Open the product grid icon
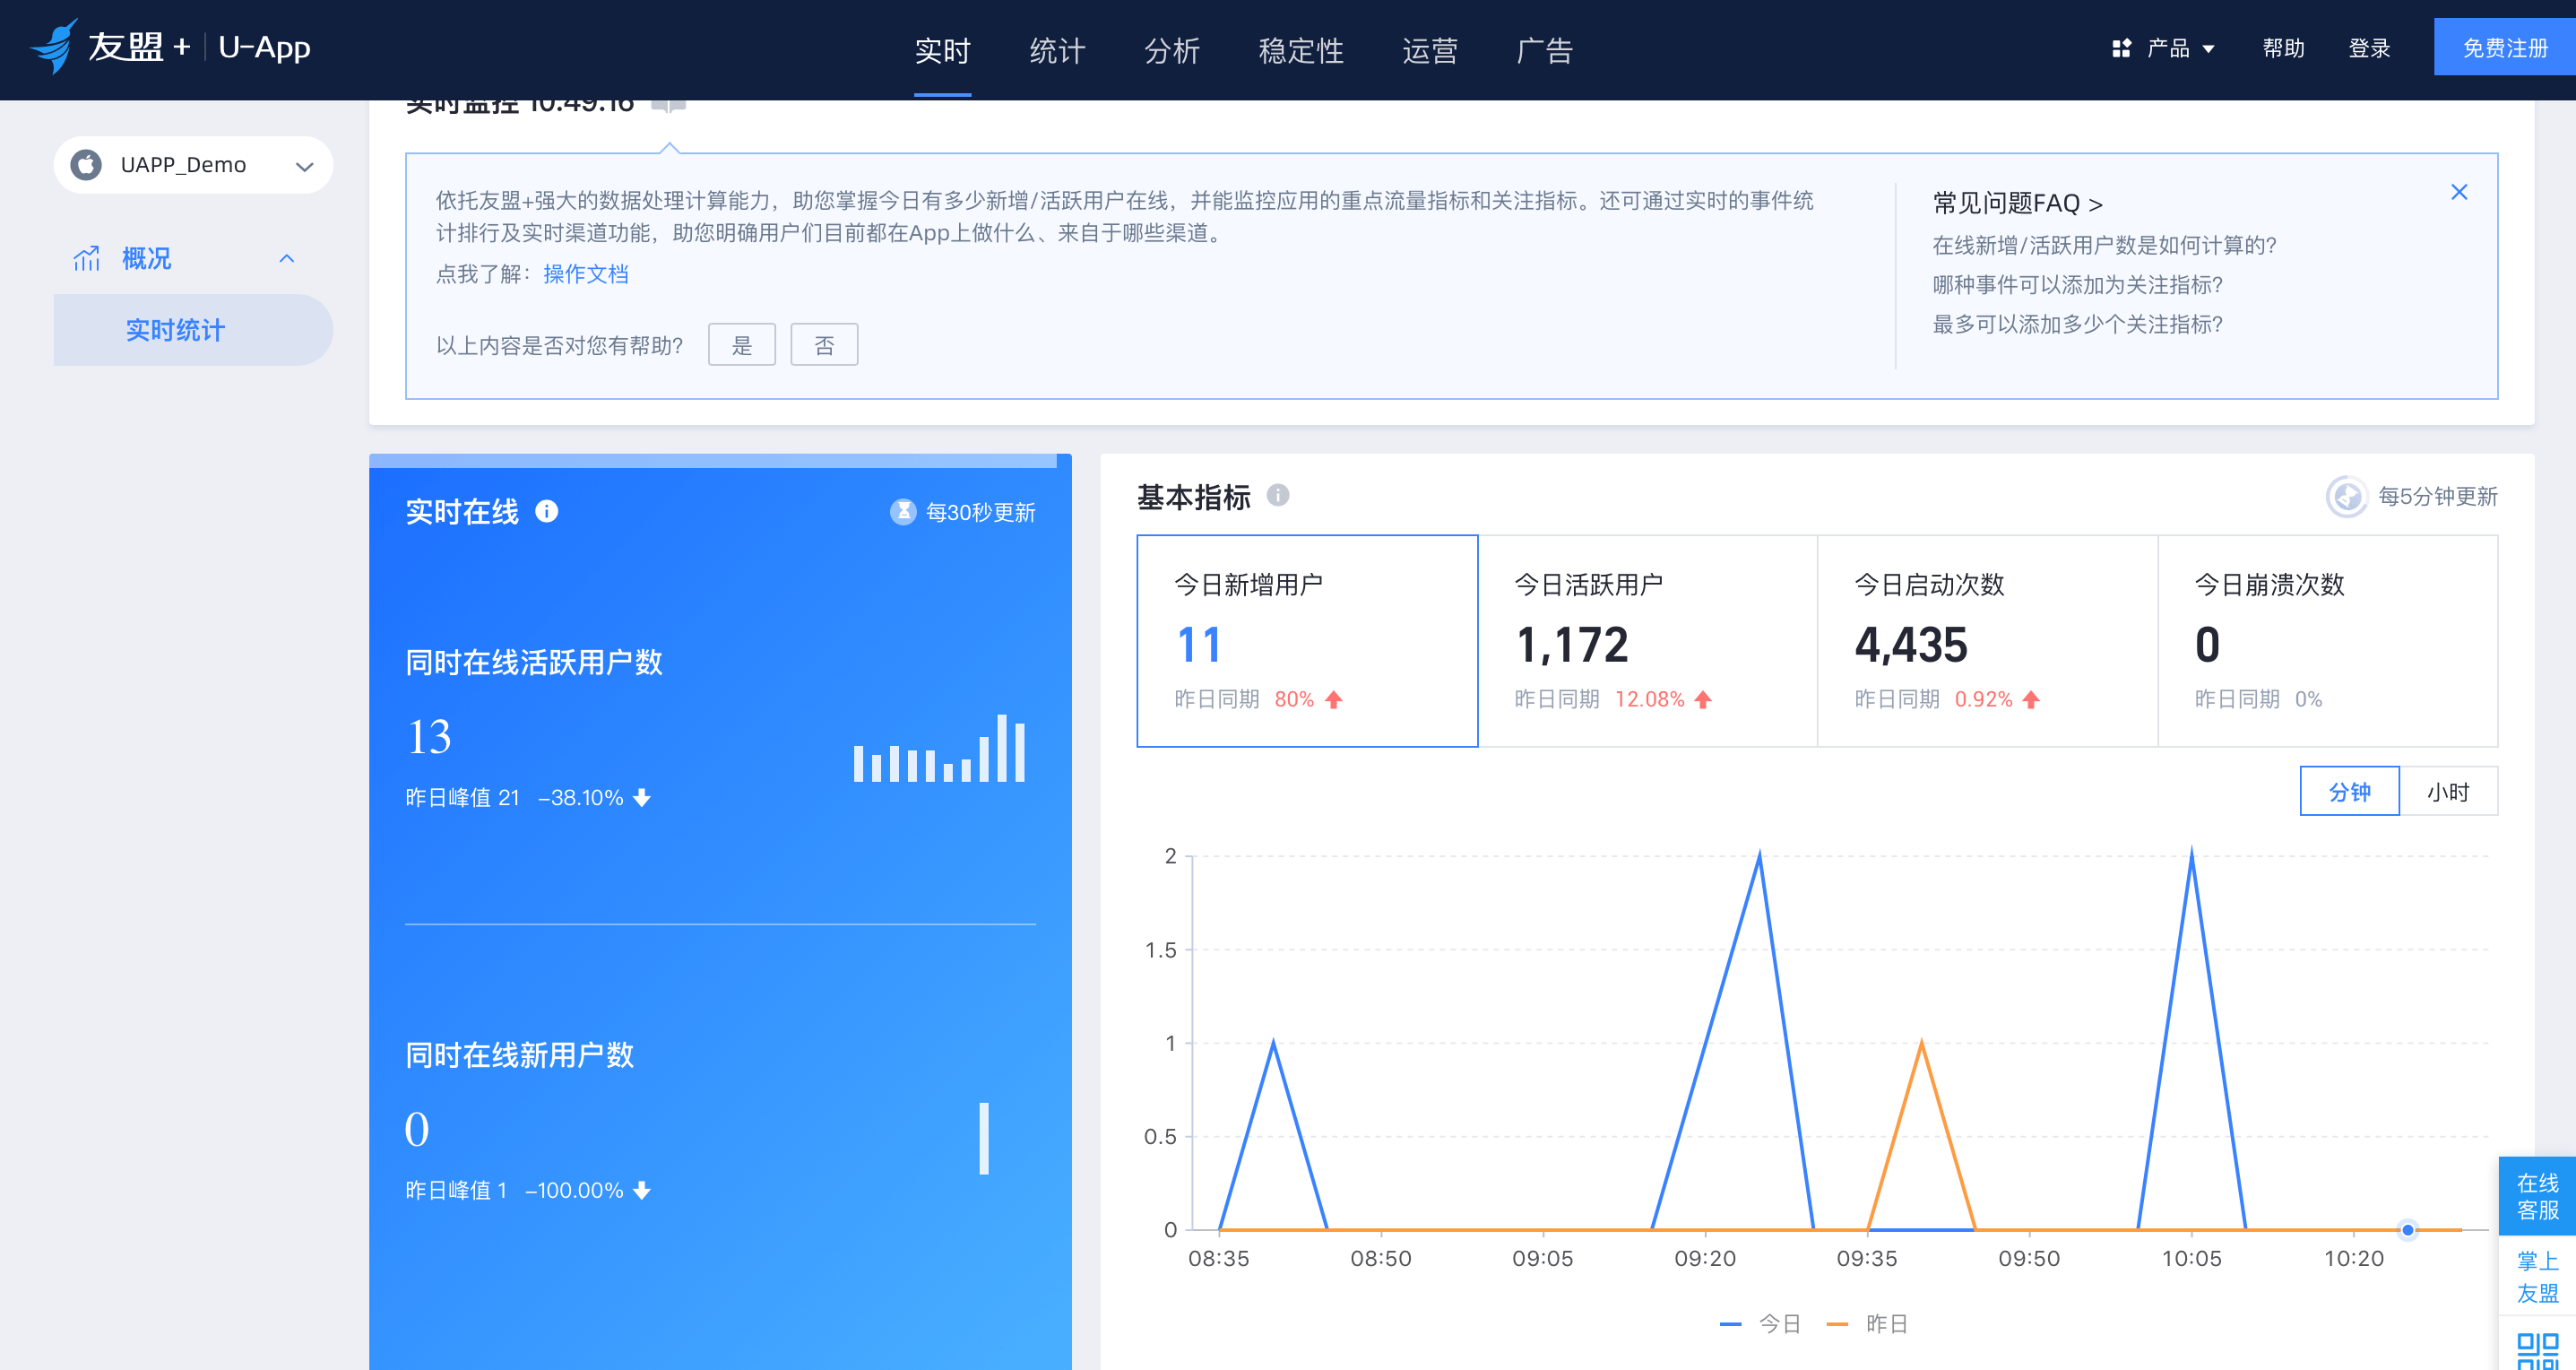This screenshot has width=2576, height=1370. click(2121, 48)
